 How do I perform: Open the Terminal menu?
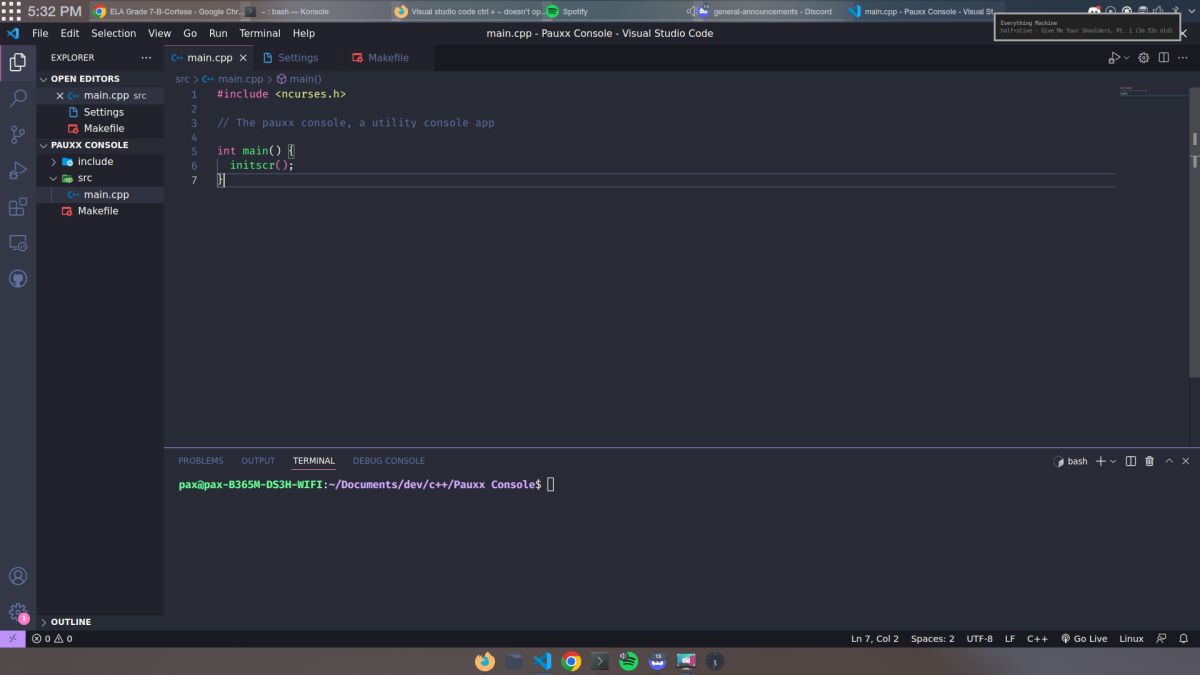[x=260, y=33]
